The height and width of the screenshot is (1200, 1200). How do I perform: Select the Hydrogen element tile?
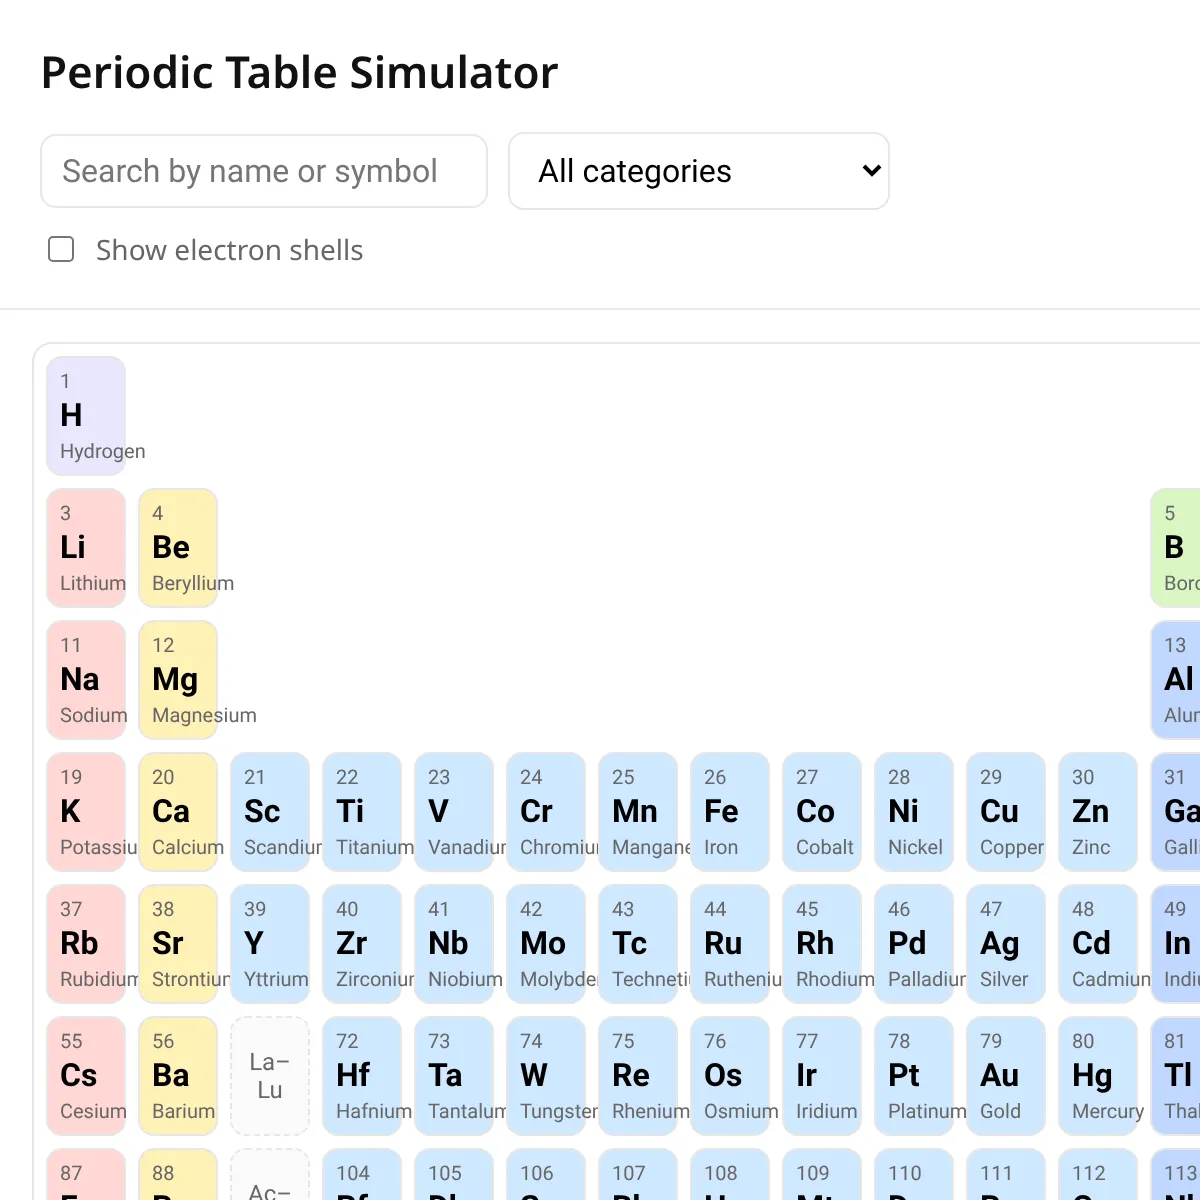(86, 416)
